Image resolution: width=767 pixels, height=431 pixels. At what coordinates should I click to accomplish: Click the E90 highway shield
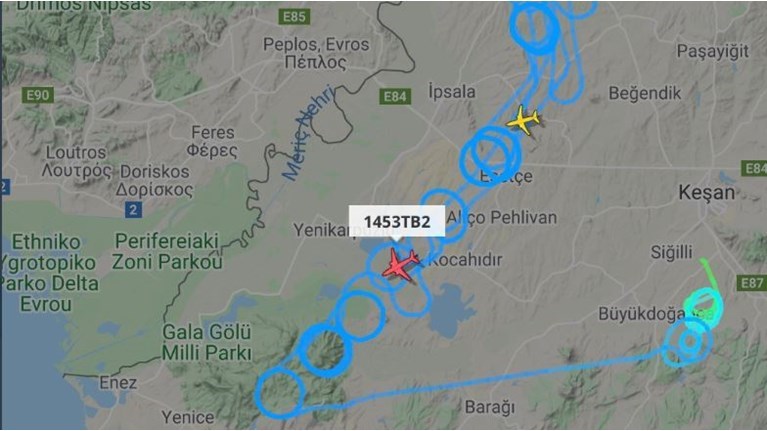point(38,95)
